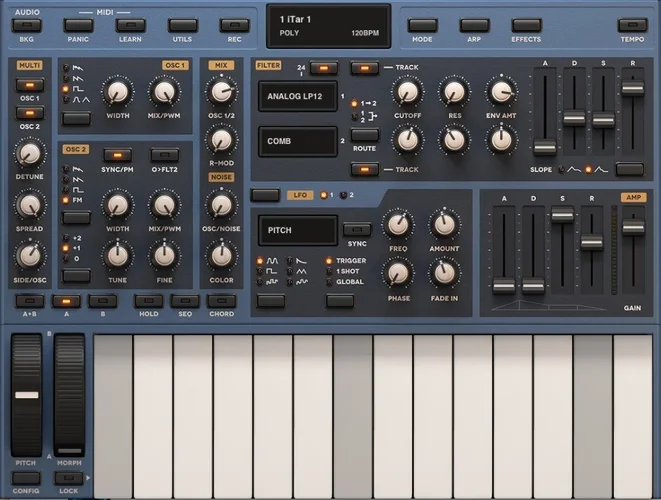661x500 pixels.
Task: Choose the LFO ramp-down sawtooth shape
Action: (301, 261)
